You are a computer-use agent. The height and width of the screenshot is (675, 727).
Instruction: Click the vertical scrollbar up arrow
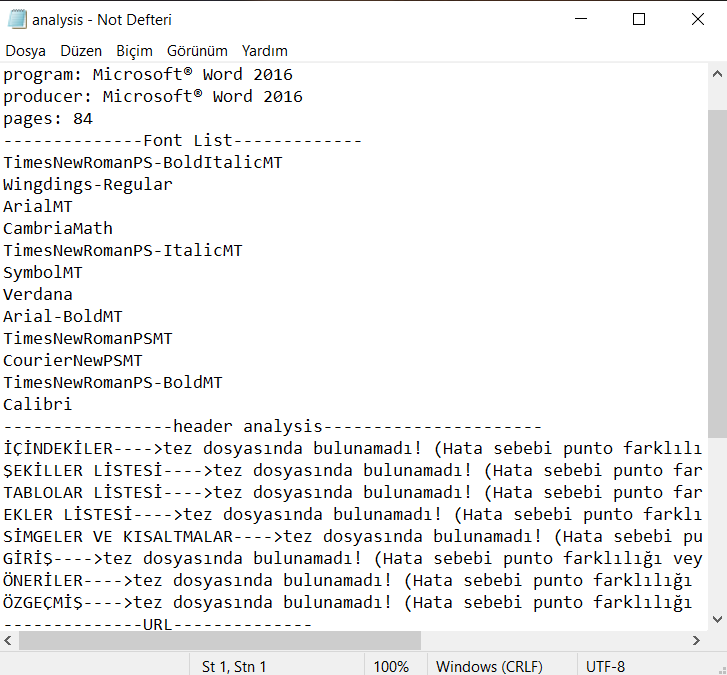pyautogui.click(x=717, y=74)
